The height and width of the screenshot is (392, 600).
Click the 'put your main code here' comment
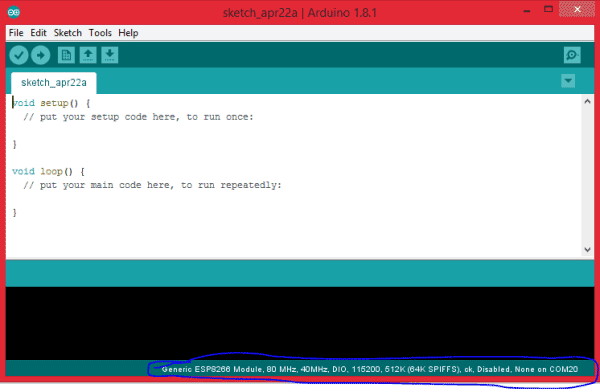[152, 185]
